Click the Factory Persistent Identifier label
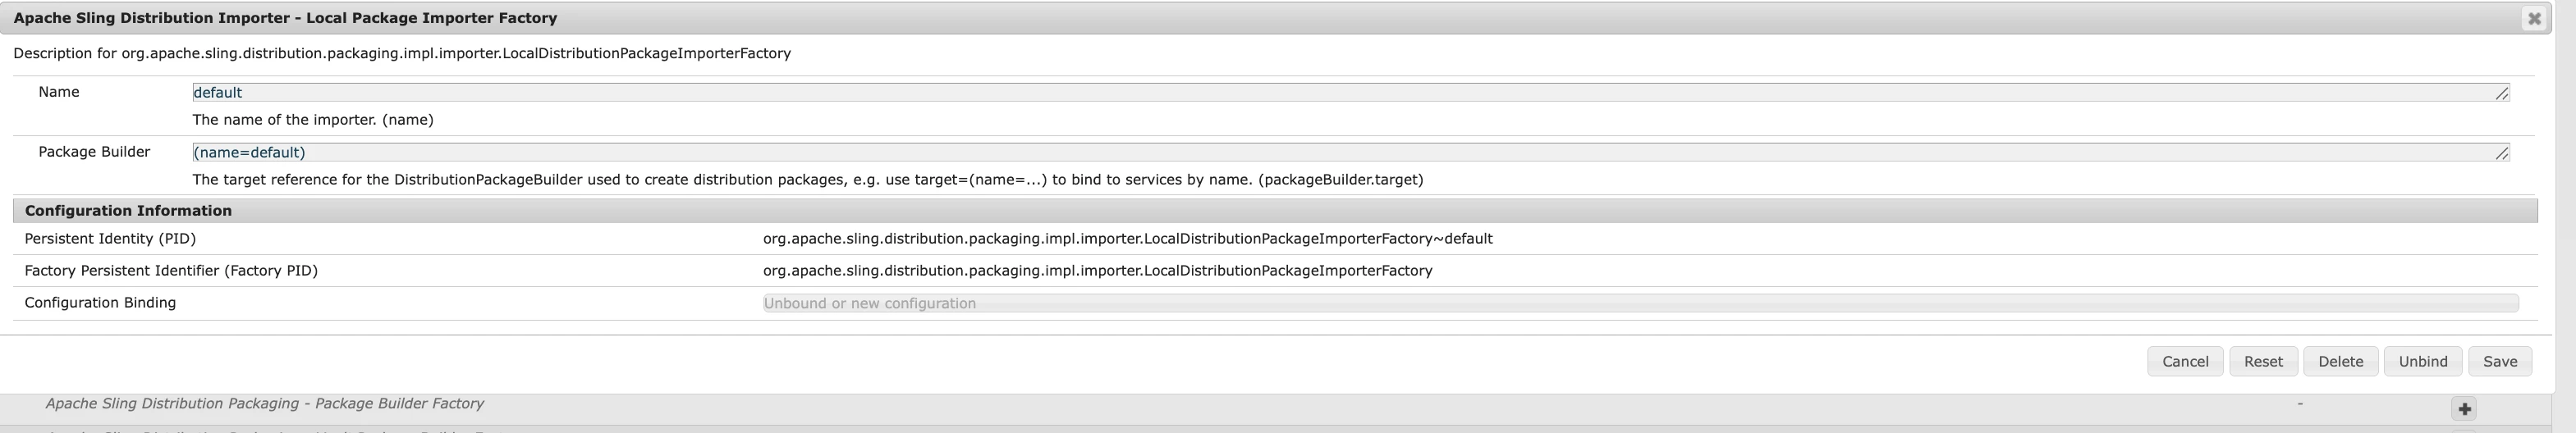Viewport: 2576px width, 433px height. click(x=171, y=271)
